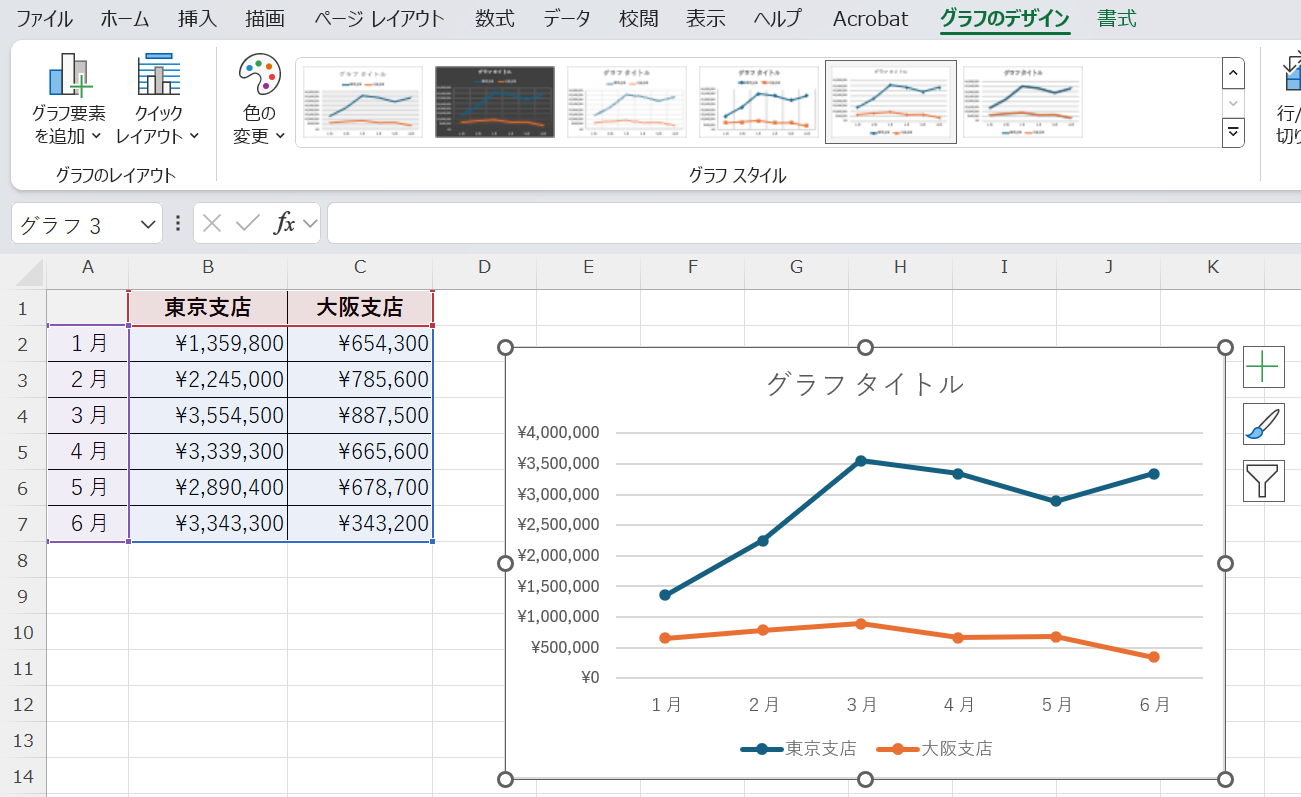Open the chart styles gallery expander arrow
Image resolution: width=1301 pixels, height=797 pixels.
pos(1233,131)
